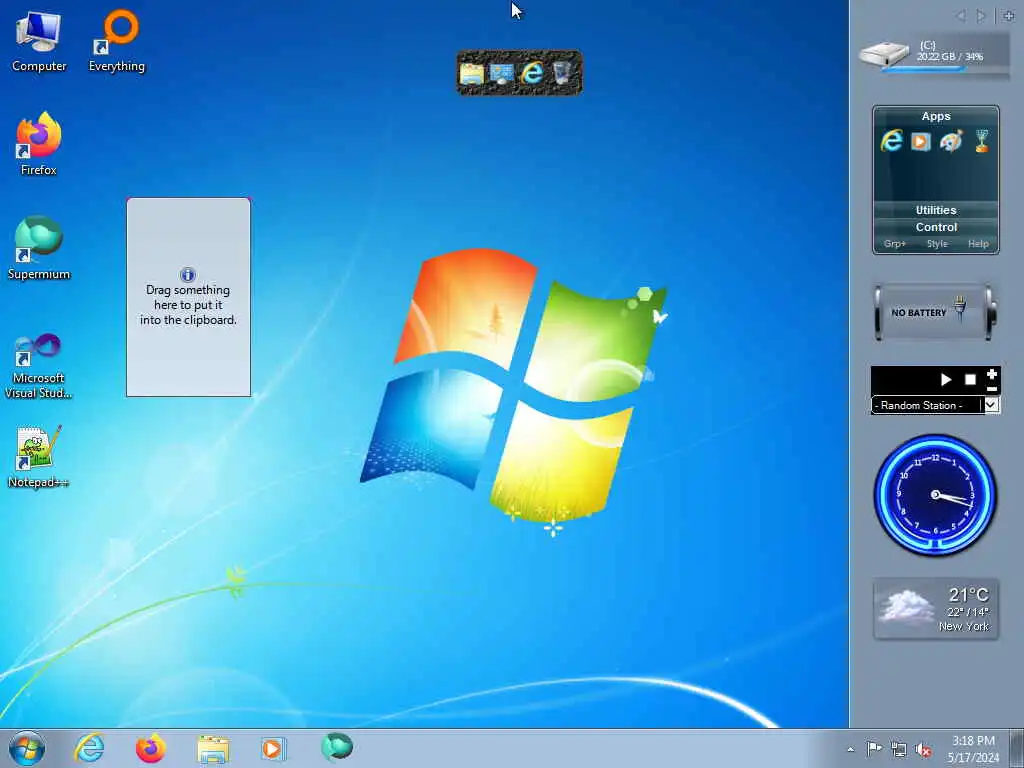
Task: Increase radio volume with plus button
Action: [992, 374]
